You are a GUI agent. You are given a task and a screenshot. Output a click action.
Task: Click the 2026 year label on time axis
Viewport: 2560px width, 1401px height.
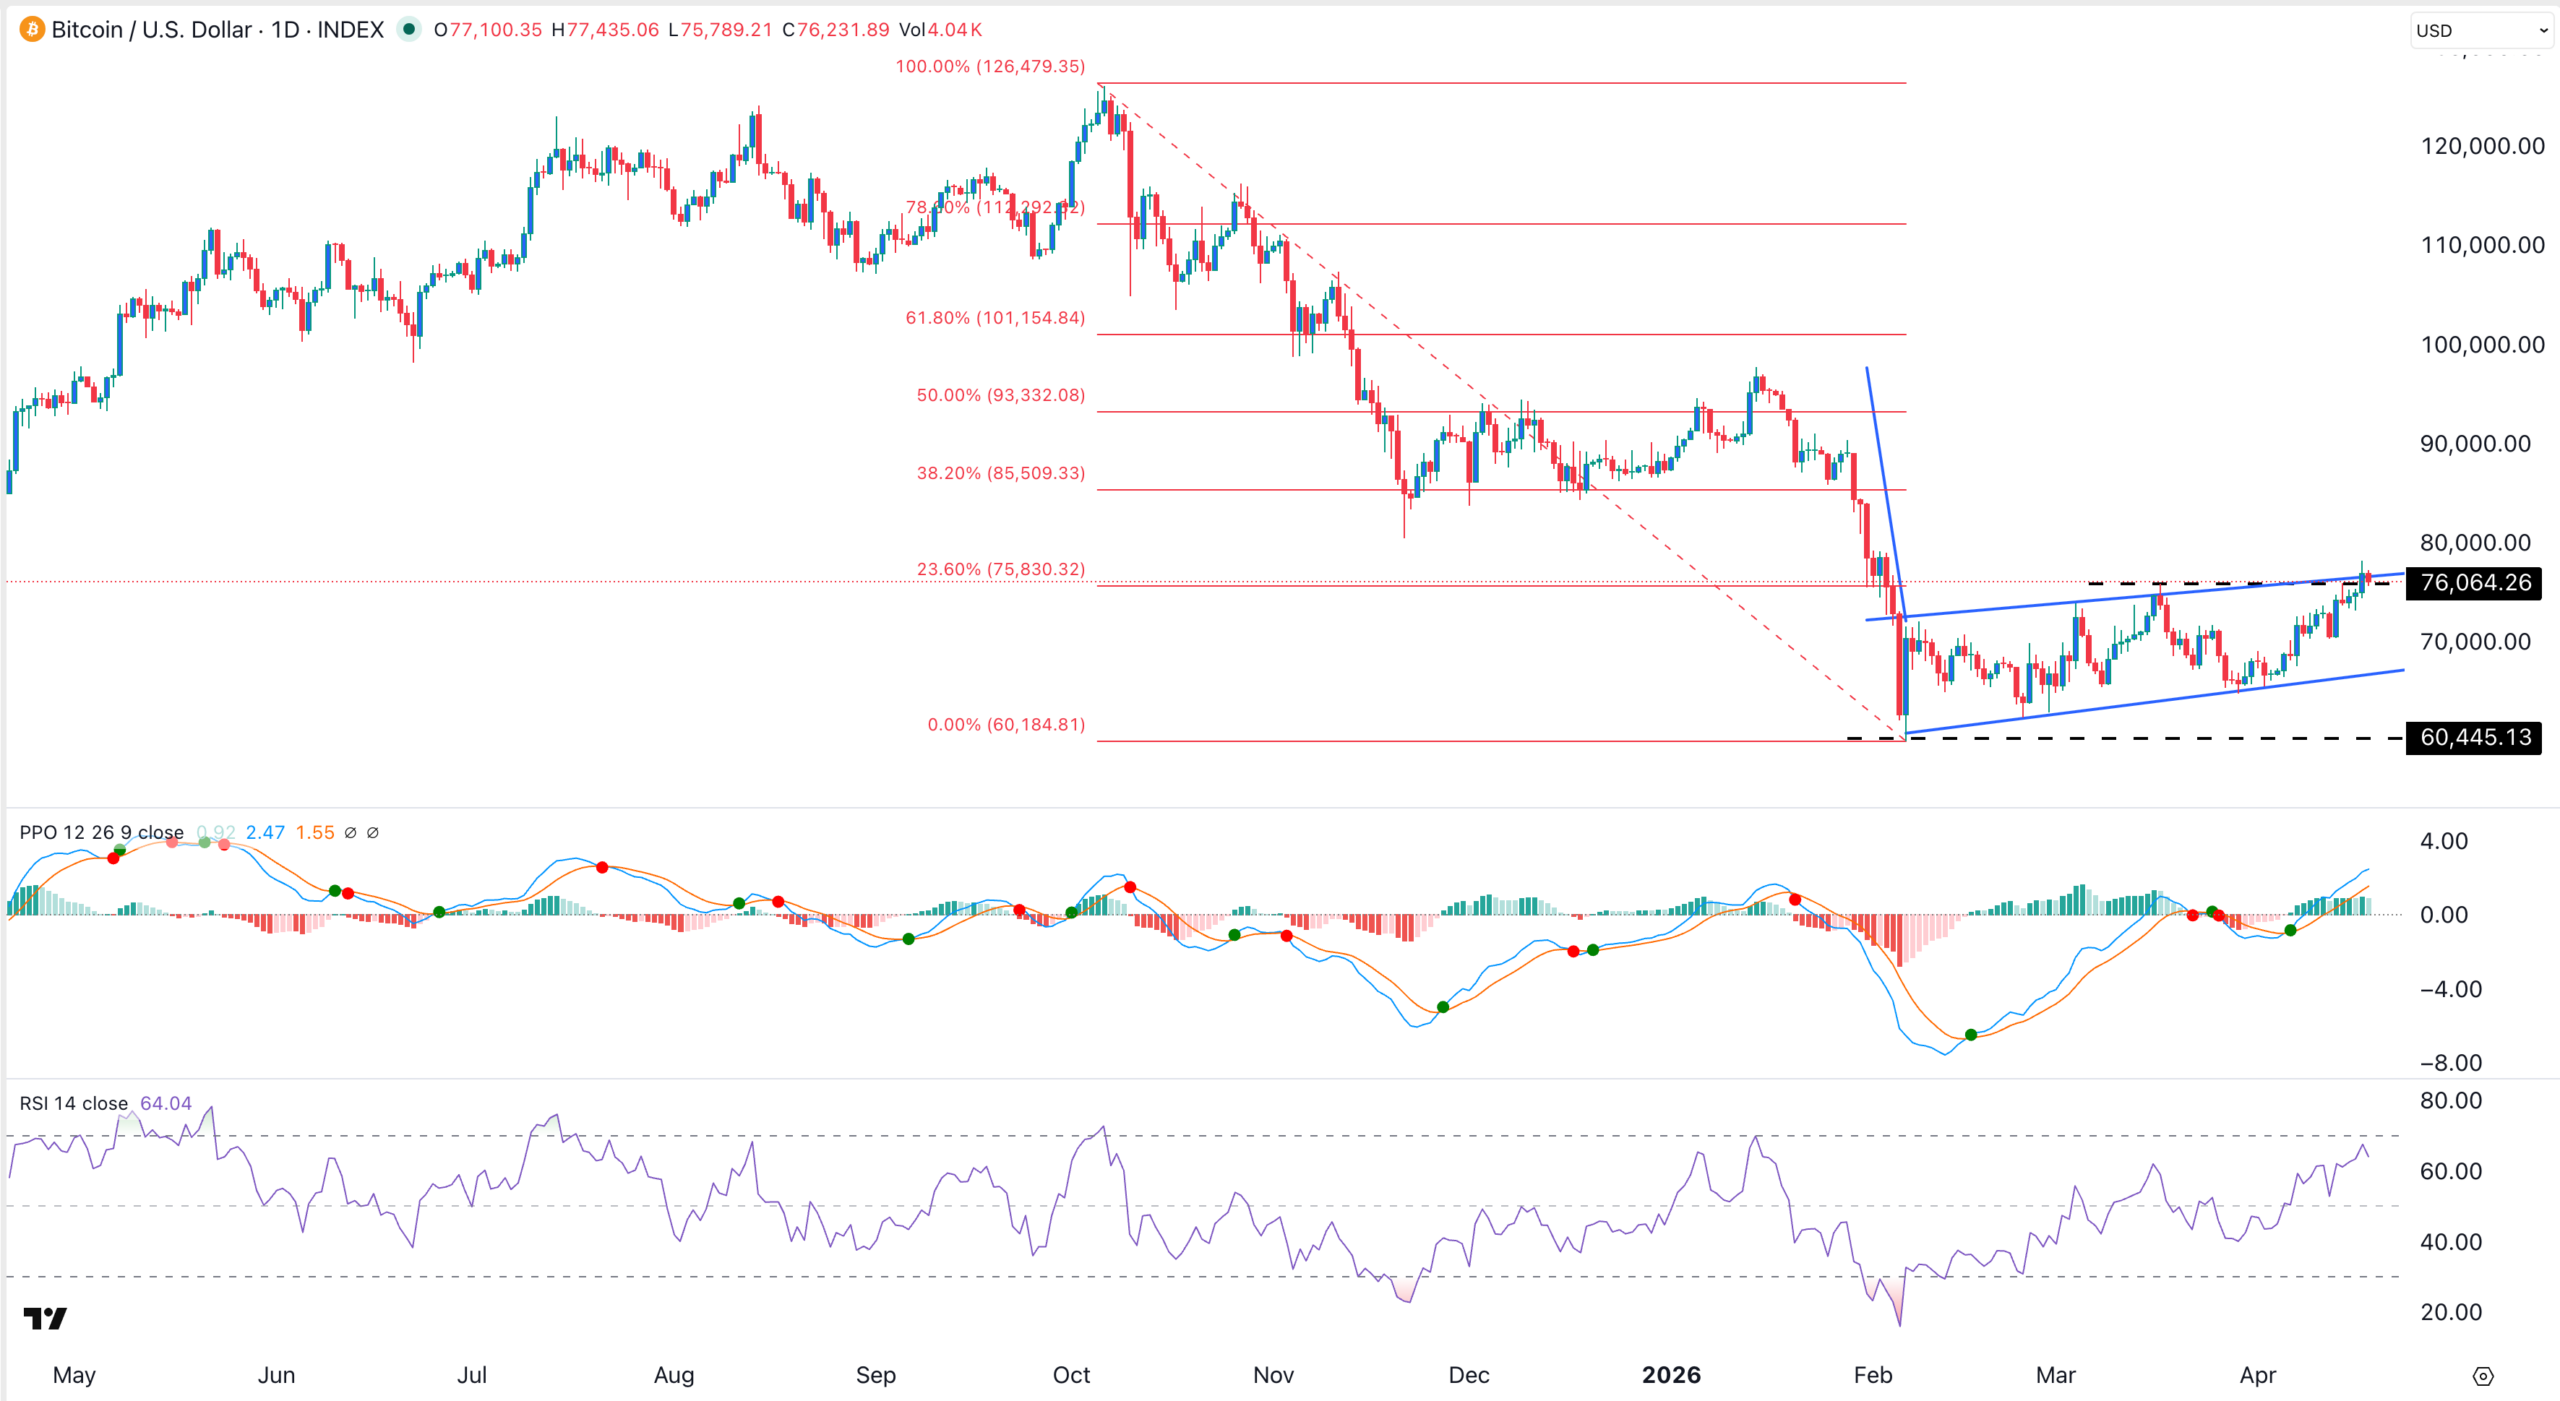(1671, 1375)
